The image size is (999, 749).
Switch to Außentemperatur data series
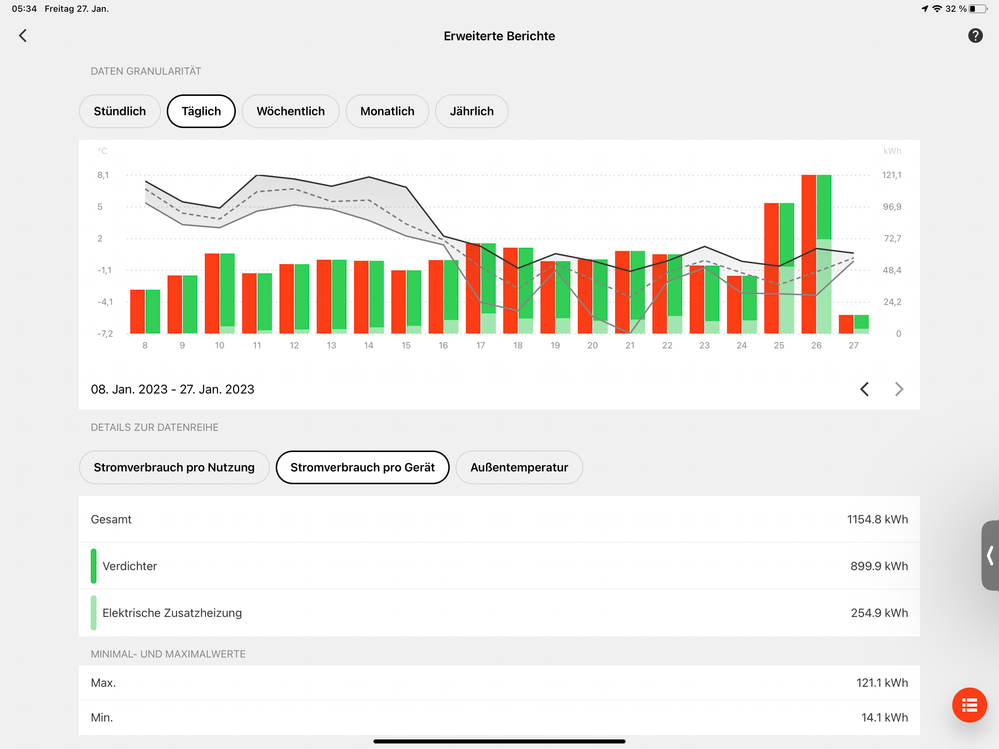tap(519, 467)
